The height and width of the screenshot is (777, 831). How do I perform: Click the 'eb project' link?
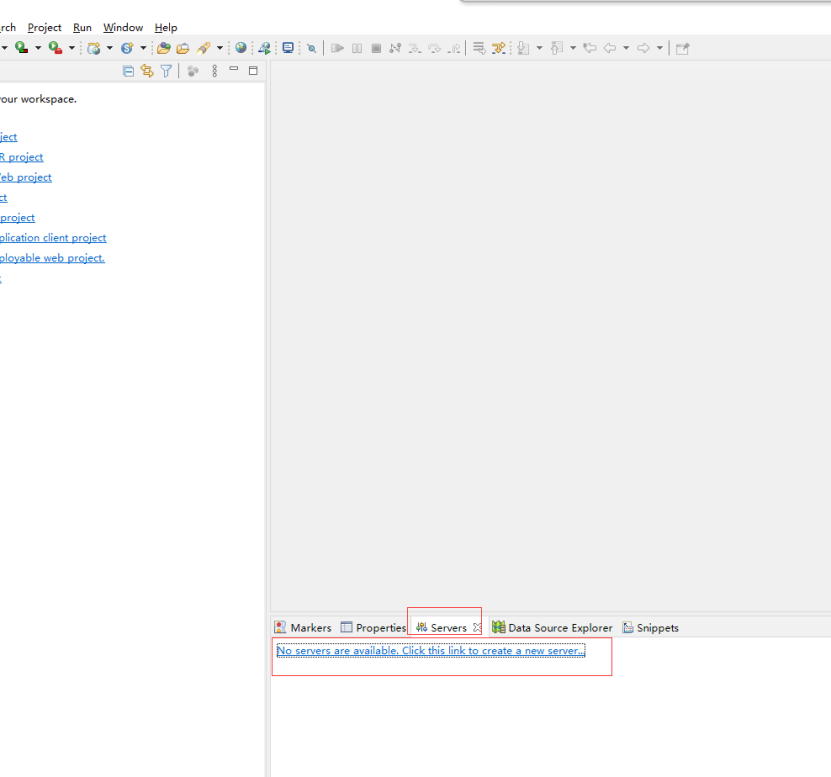tap(26, 178)
